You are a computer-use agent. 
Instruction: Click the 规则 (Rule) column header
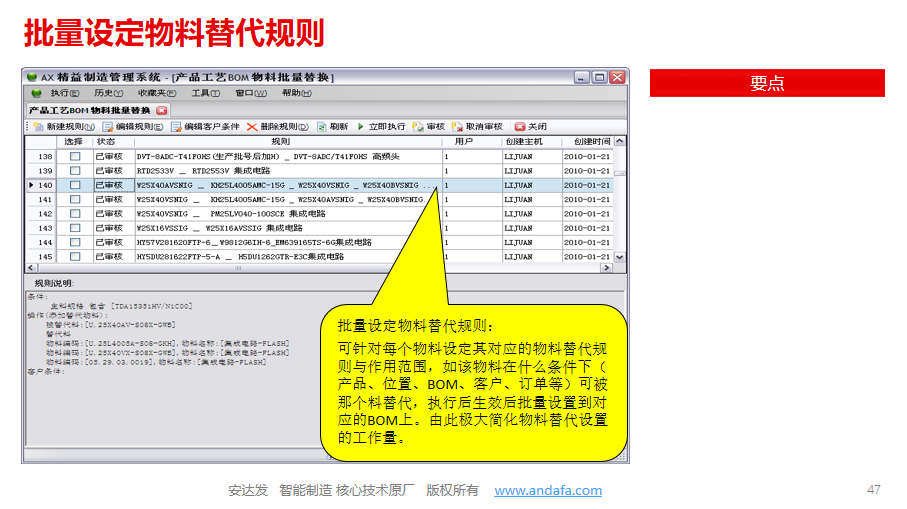[288, 142]
